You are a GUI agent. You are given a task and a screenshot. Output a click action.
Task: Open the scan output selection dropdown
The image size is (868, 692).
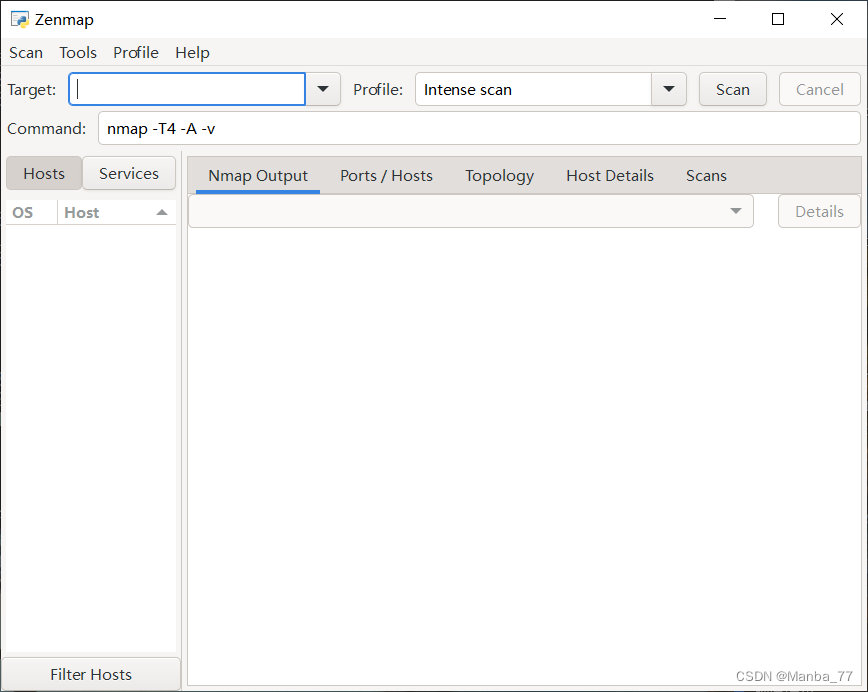(x=471, y=211)
